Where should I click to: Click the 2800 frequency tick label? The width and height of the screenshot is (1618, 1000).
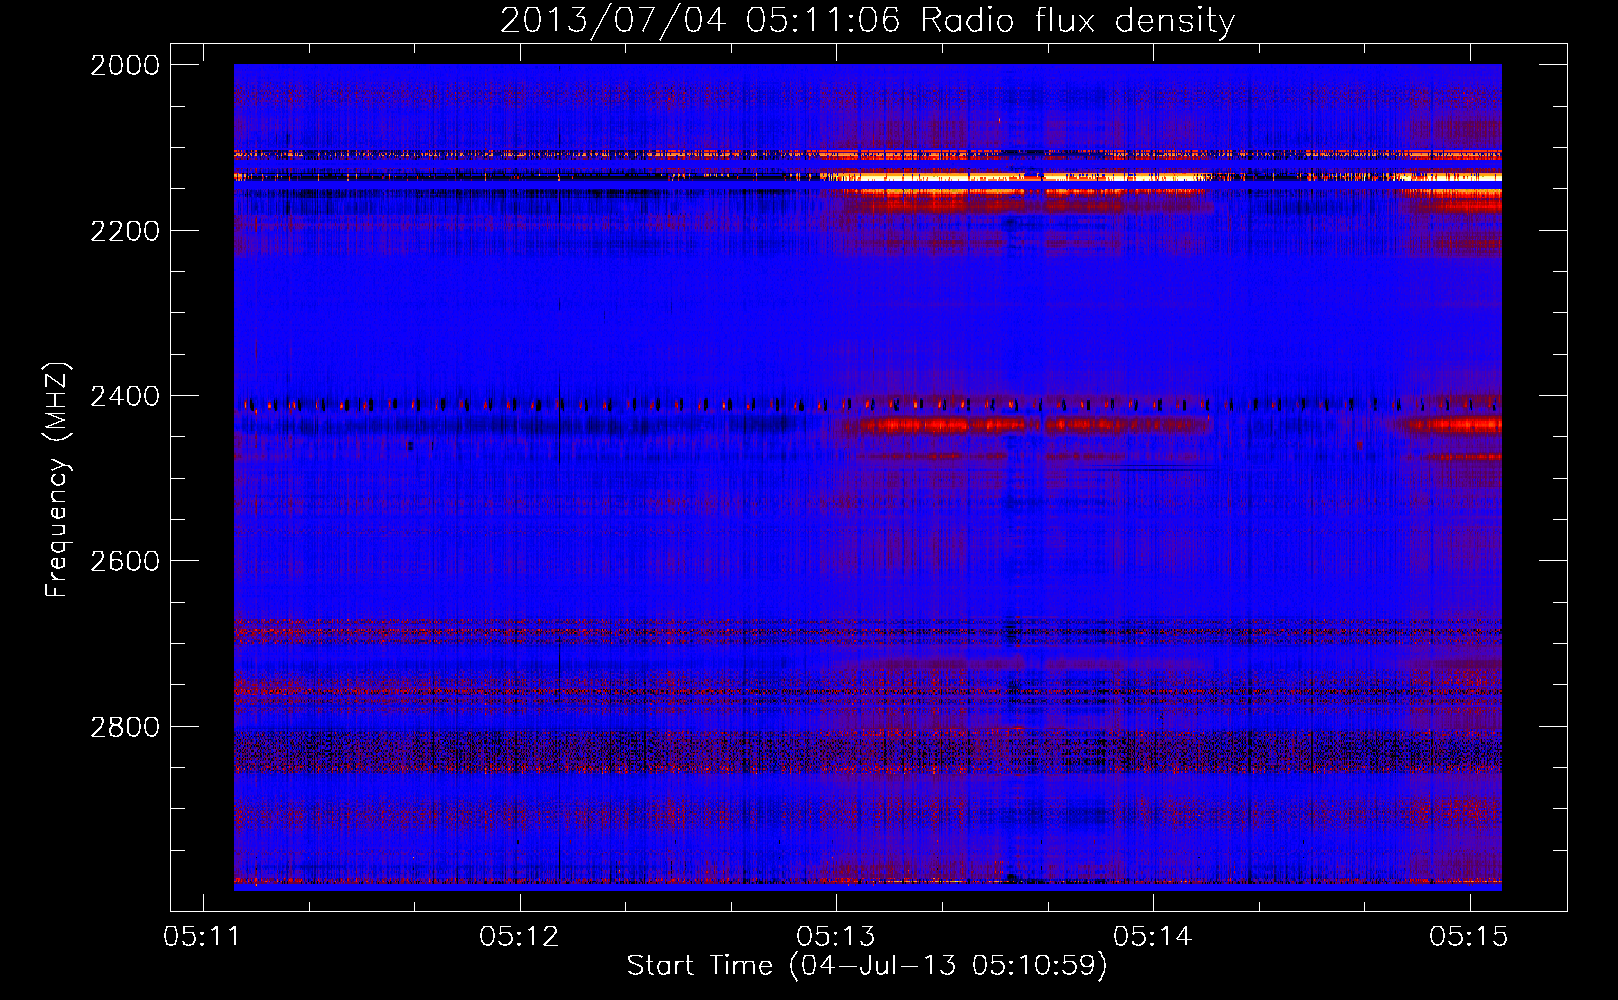point(125,727)
